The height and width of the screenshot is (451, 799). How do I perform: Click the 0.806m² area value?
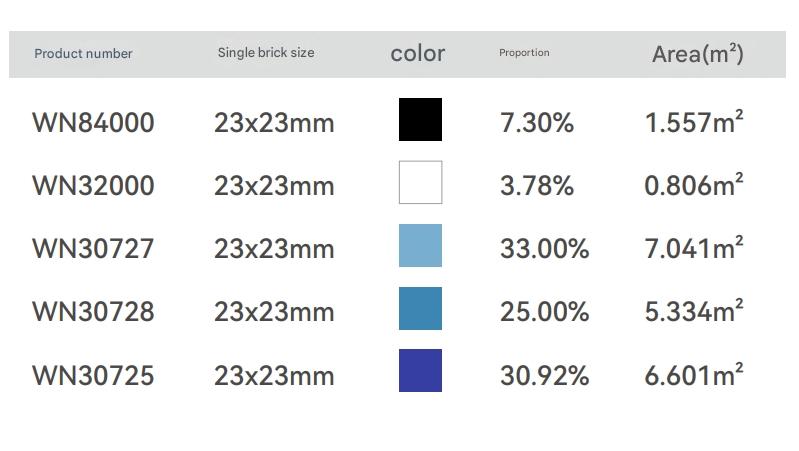click(x=693, y=185)
